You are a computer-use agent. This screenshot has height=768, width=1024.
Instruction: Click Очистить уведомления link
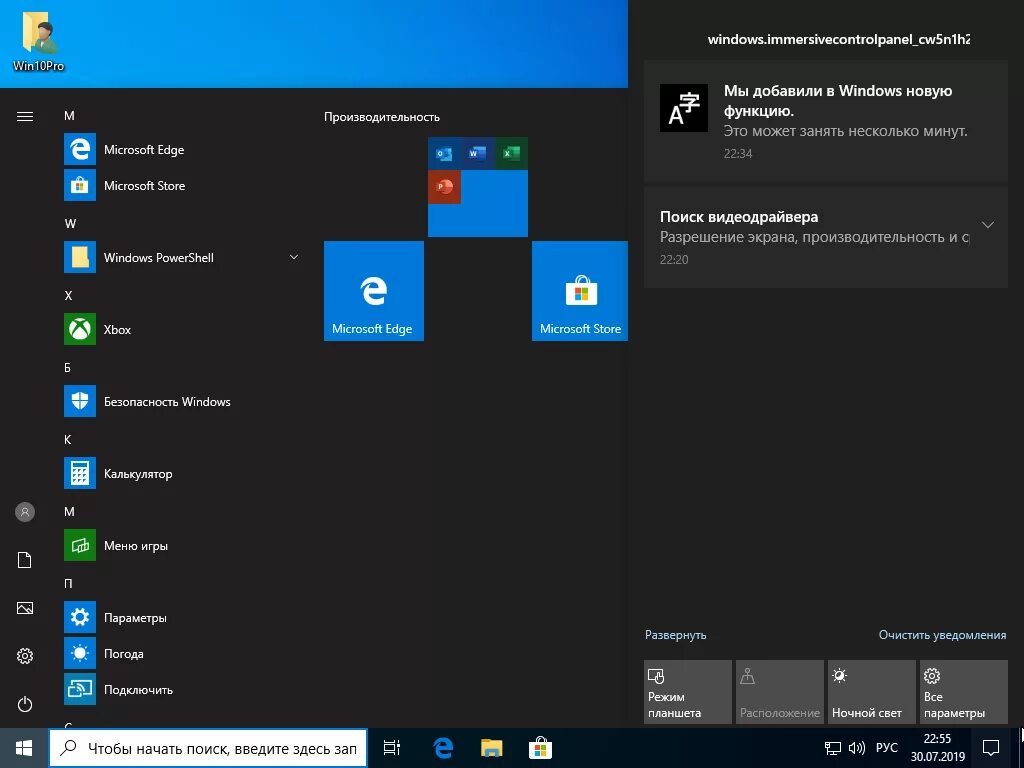(942, 635)
